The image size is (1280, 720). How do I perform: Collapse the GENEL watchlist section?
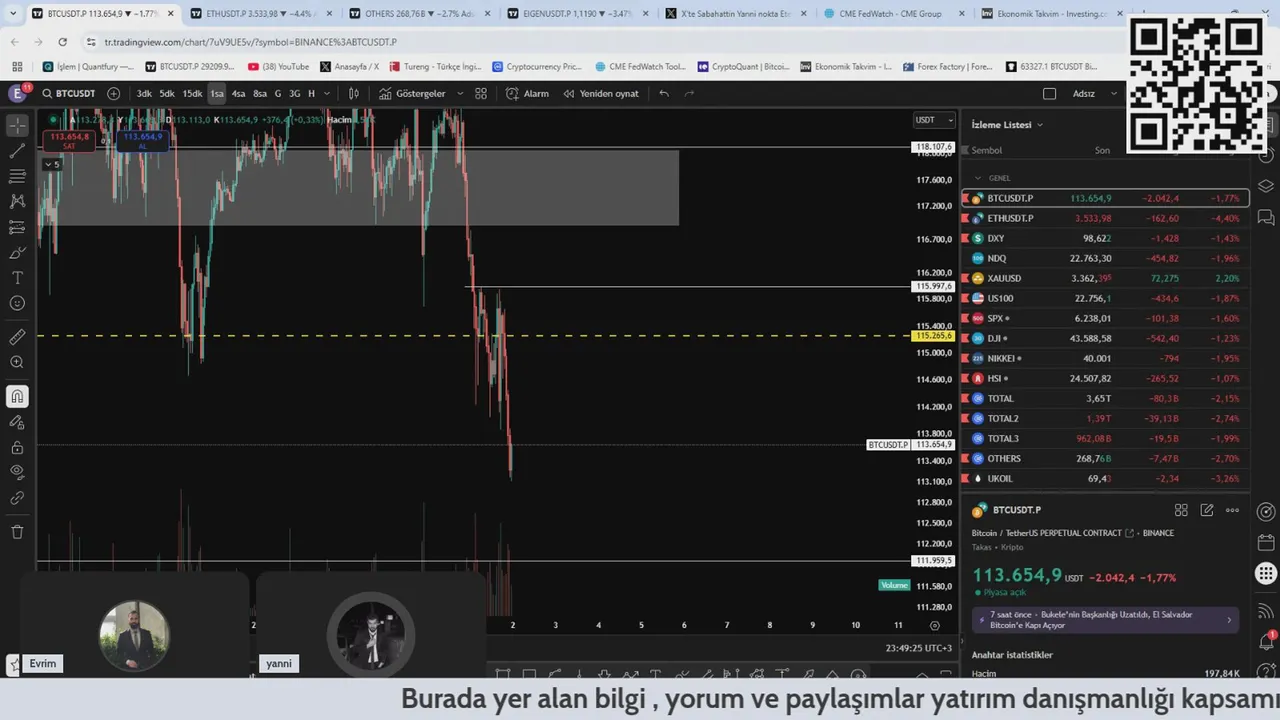click(978, 178)
